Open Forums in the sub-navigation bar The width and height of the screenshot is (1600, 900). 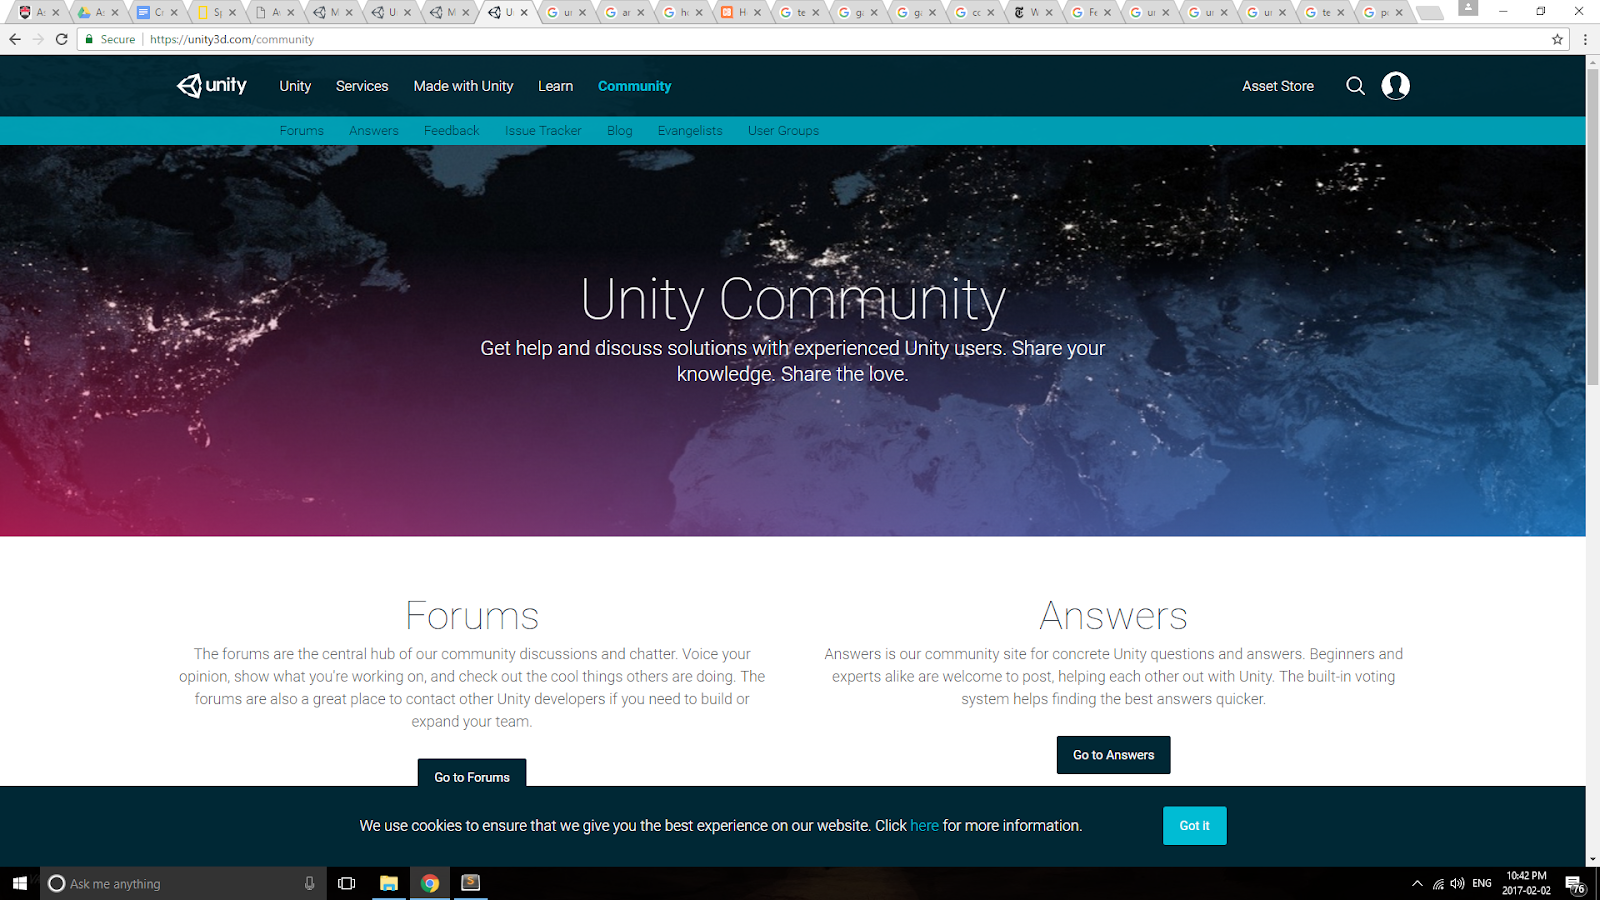tap(302, 131)
